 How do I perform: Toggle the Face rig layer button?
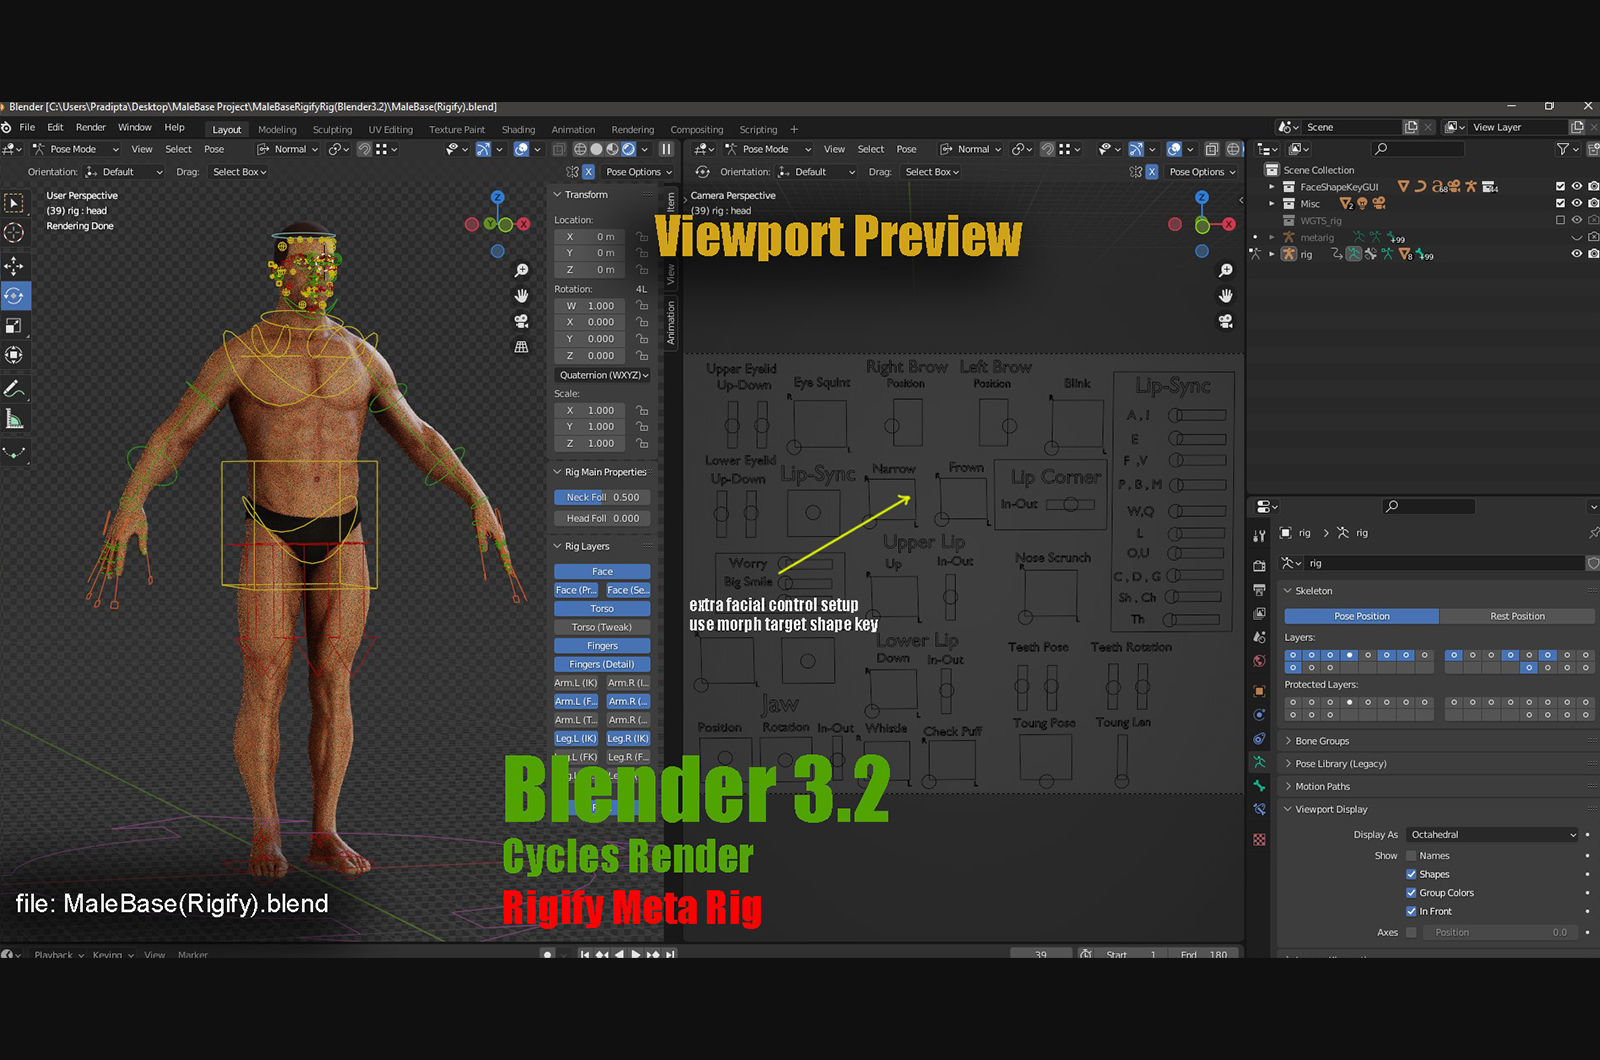tap(602, 572)
